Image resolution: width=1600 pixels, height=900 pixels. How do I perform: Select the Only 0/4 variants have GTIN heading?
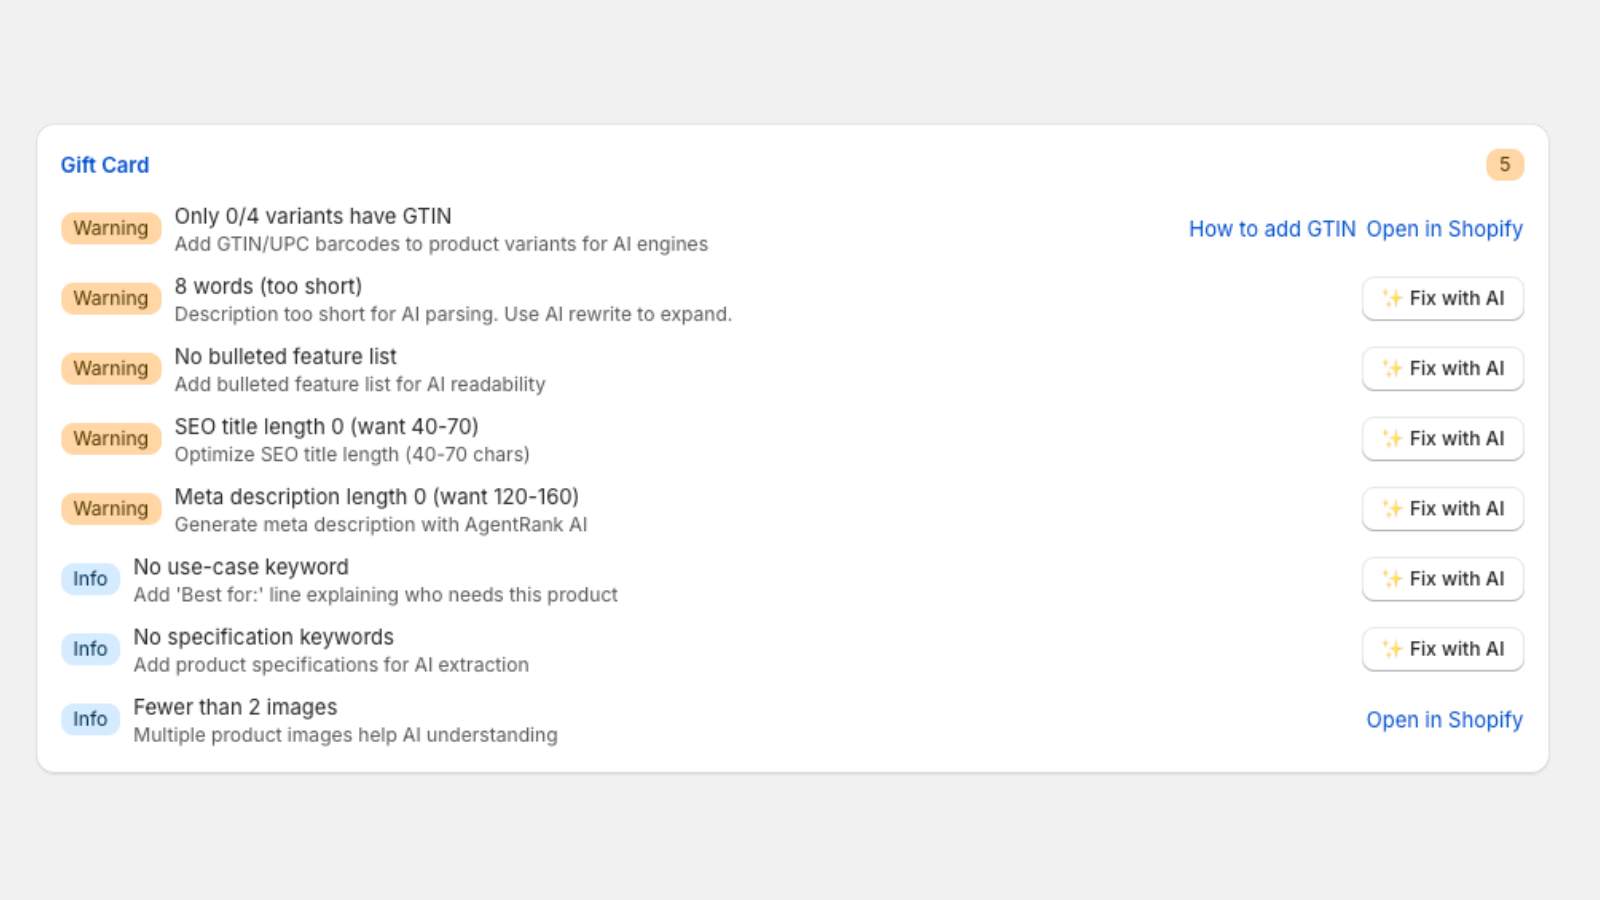pyautogui.click(x=313, y=216)
